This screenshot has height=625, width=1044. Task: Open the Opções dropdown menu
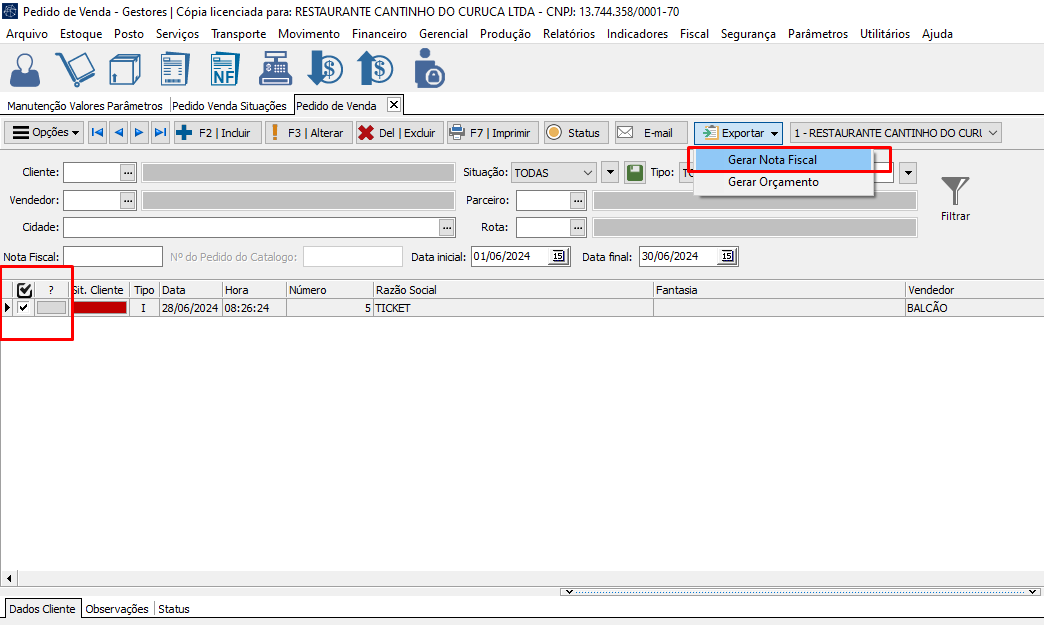44,133
